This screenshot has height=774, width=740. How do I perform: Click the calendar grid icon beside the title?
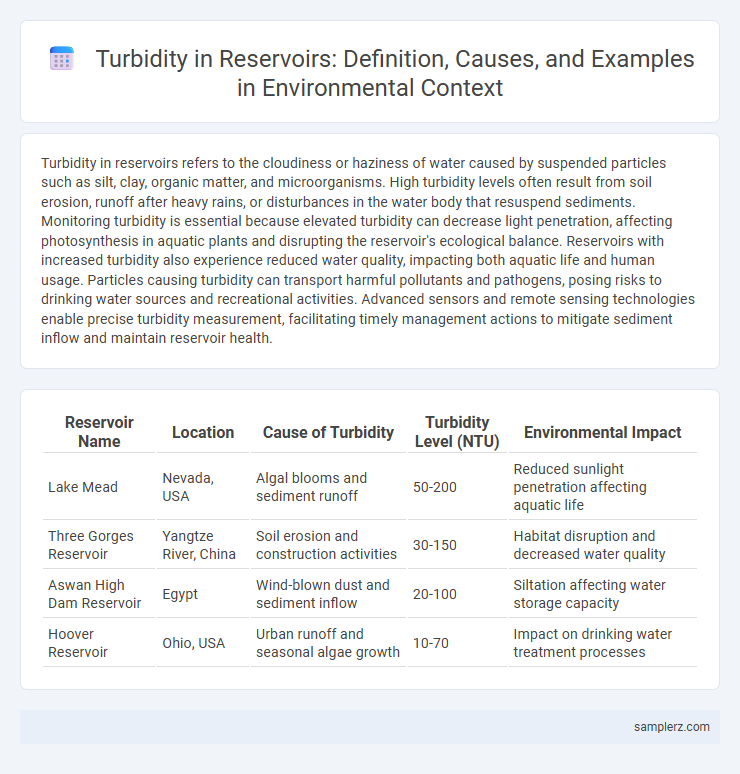tap(62, 59)
